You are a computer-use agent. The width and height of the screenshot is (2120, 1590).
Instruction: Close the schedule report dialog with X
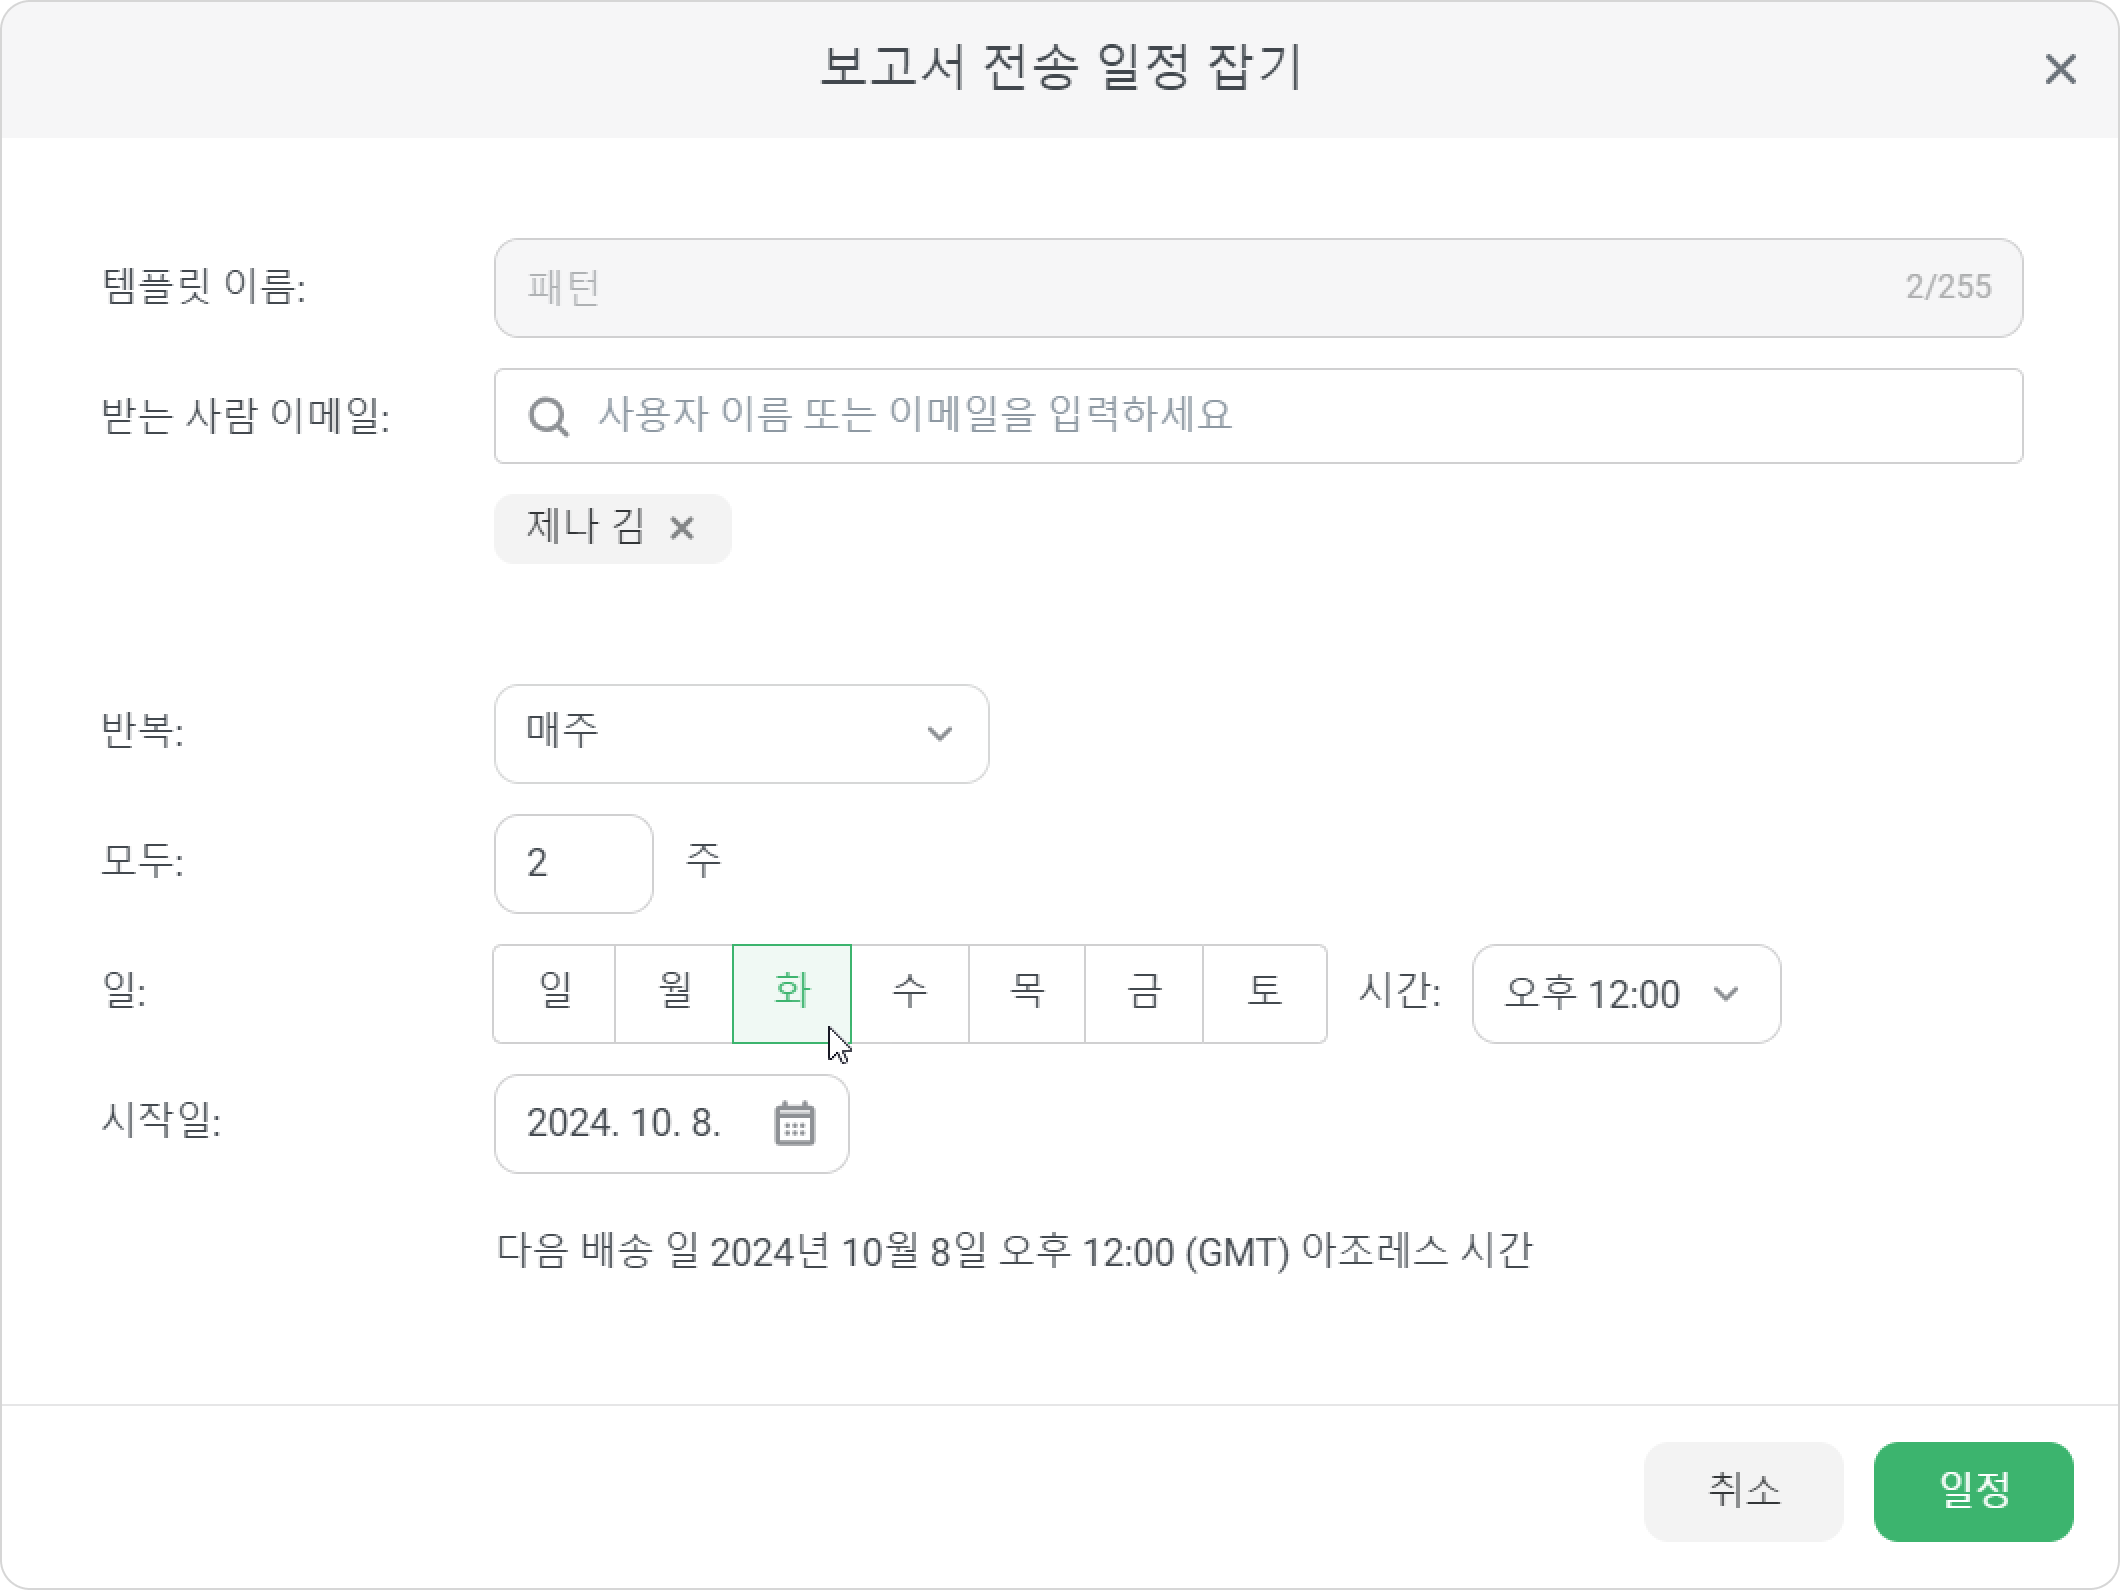click(2060, 69)
